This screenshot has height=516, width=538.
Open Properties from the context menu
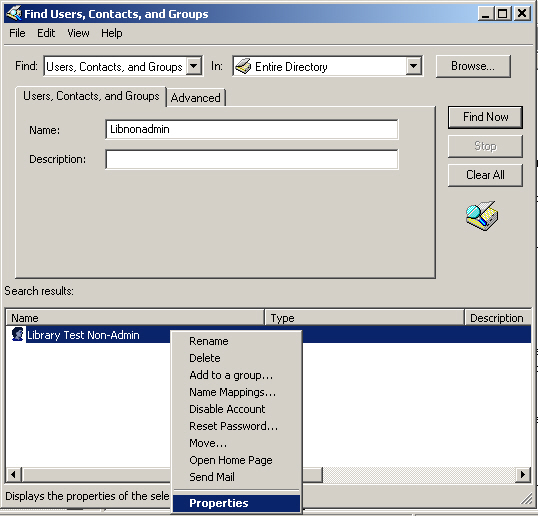click(x=236, y=503)
